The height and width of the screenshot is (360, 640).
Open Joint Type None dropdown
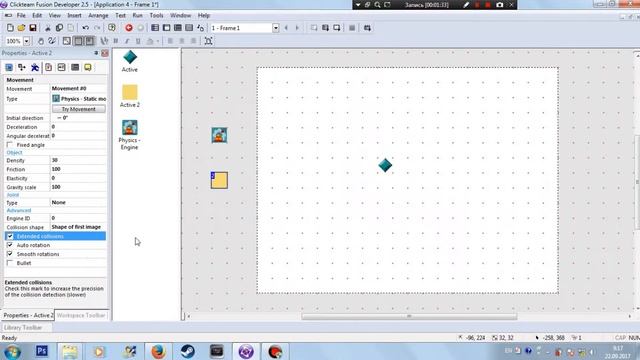coord(78,202)
